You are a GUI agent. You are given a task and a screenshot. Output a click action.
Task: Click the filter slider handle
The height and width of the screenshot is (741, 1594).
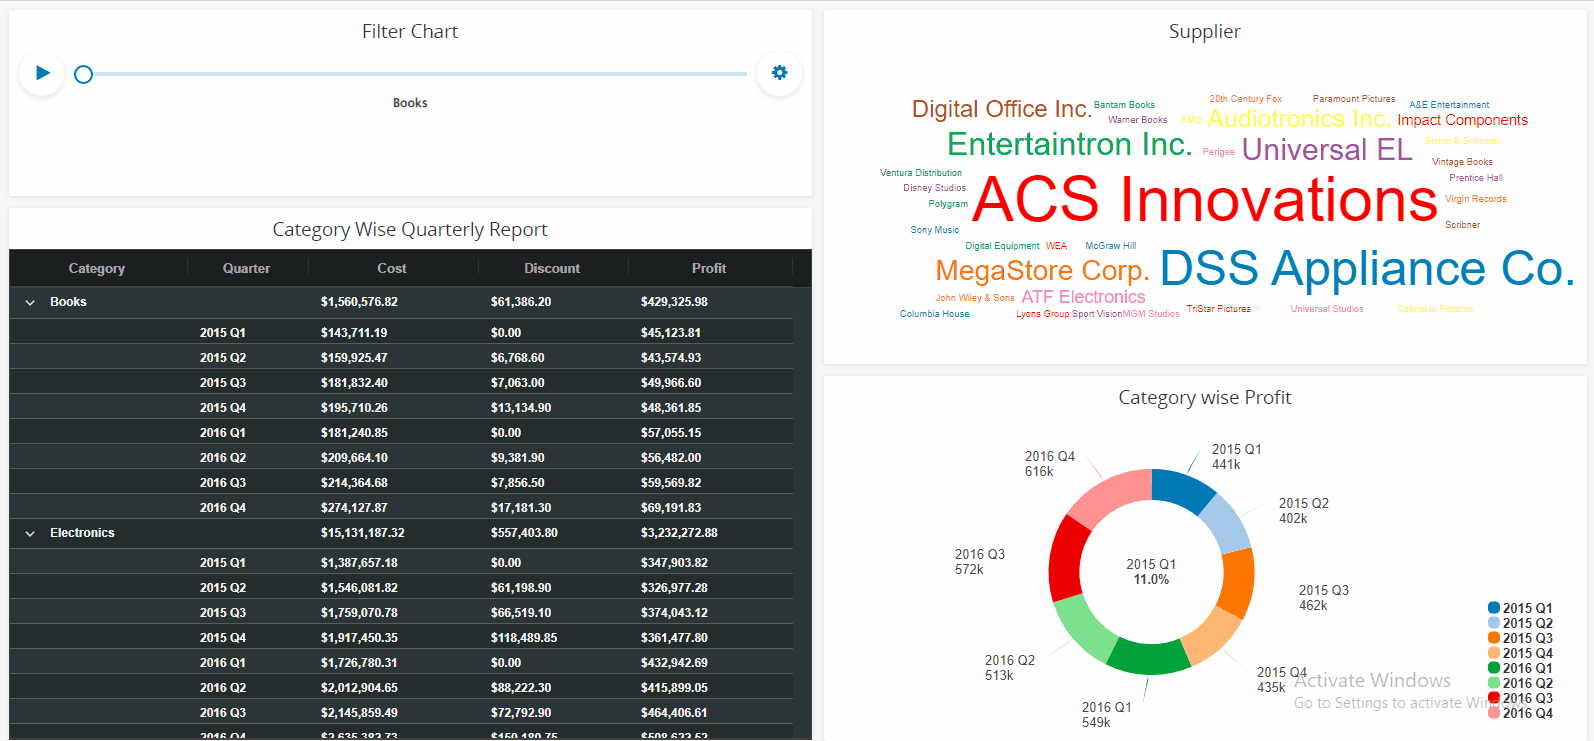click(x=84, y=74)
